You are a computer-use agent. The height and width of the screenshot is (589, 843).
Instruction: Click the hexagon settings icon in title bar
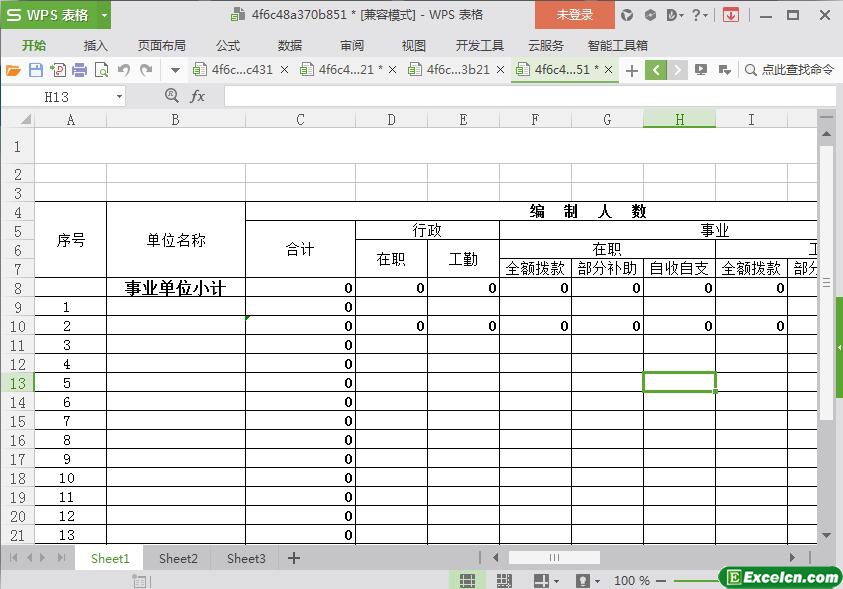pos(650,15)
